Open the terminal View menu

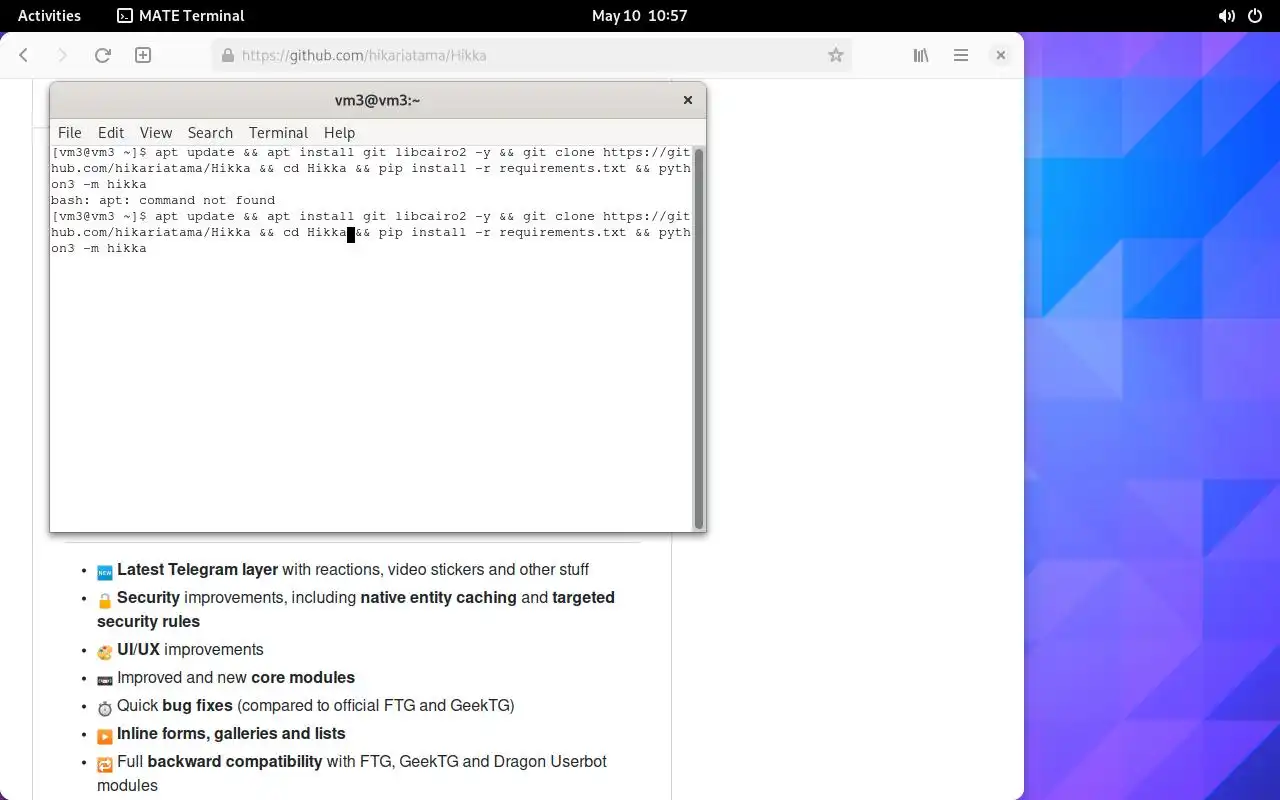[156, 133]
